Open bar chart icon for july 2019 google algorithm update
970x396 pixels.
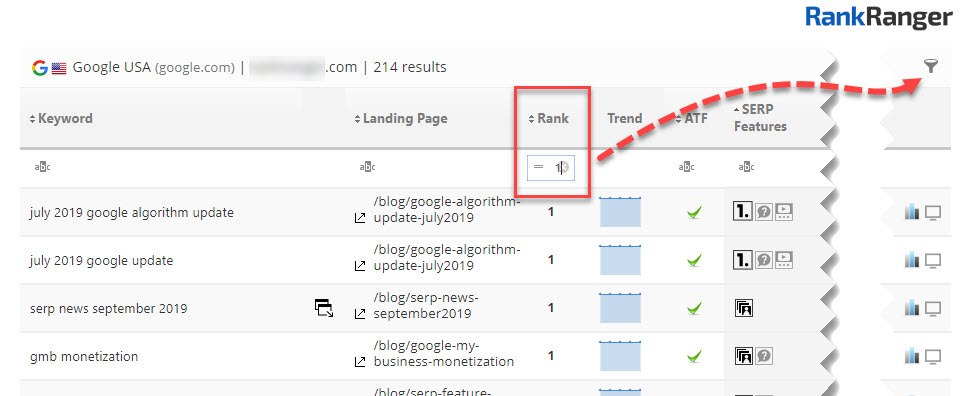coord(912,212)
